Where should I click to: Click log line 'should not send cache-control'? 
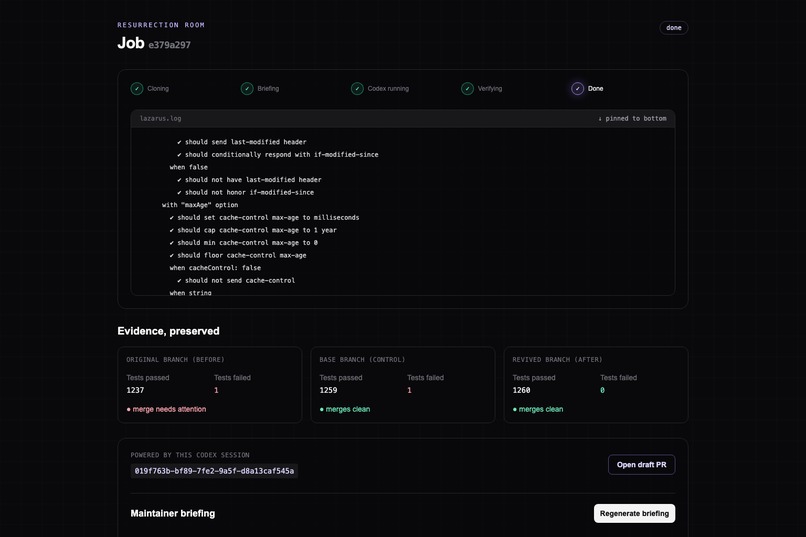coord(236,281)
